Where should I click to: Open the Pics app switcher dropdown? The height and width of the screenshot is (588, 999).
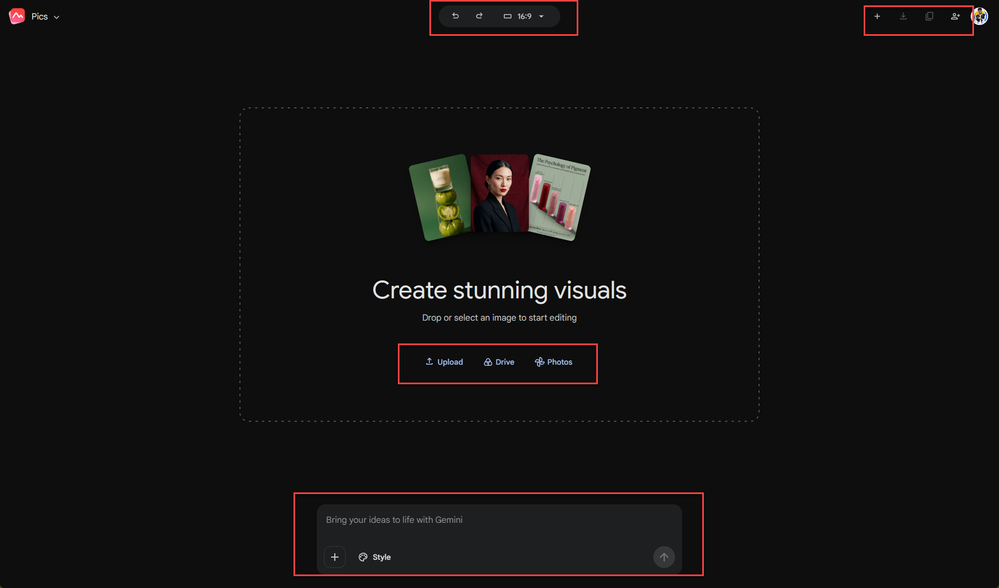click(x=45, y=17)
